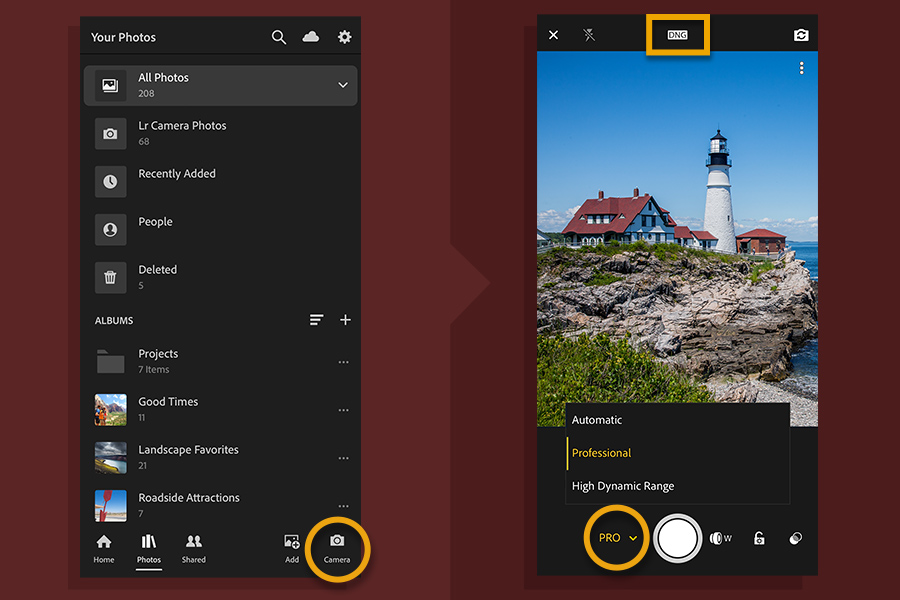The image size is (900, 600).
Task: Click Landscape Favorites thumbnail
Action: (x=110, y=458)
